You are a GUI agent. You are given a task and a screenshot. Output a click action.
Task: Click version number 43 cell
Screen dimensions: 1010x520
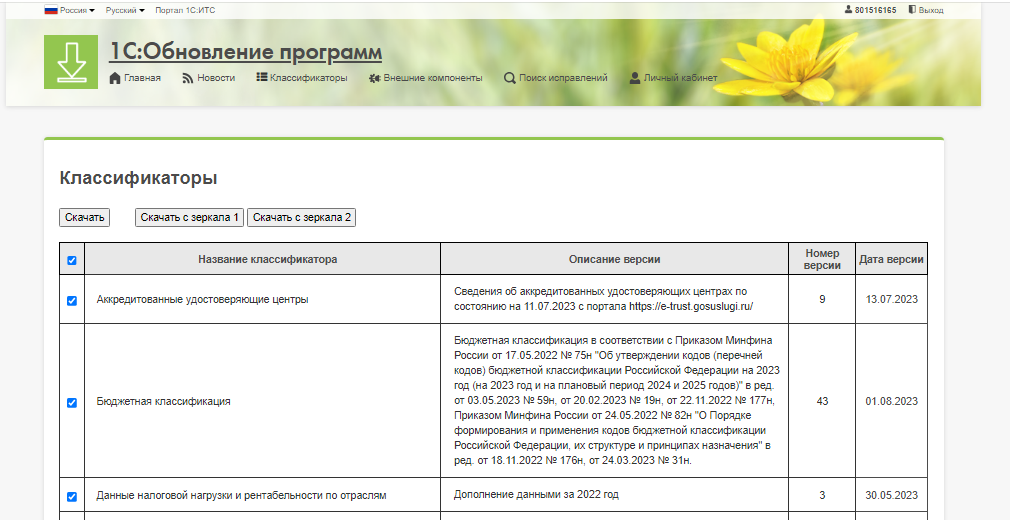coord(823,401)
